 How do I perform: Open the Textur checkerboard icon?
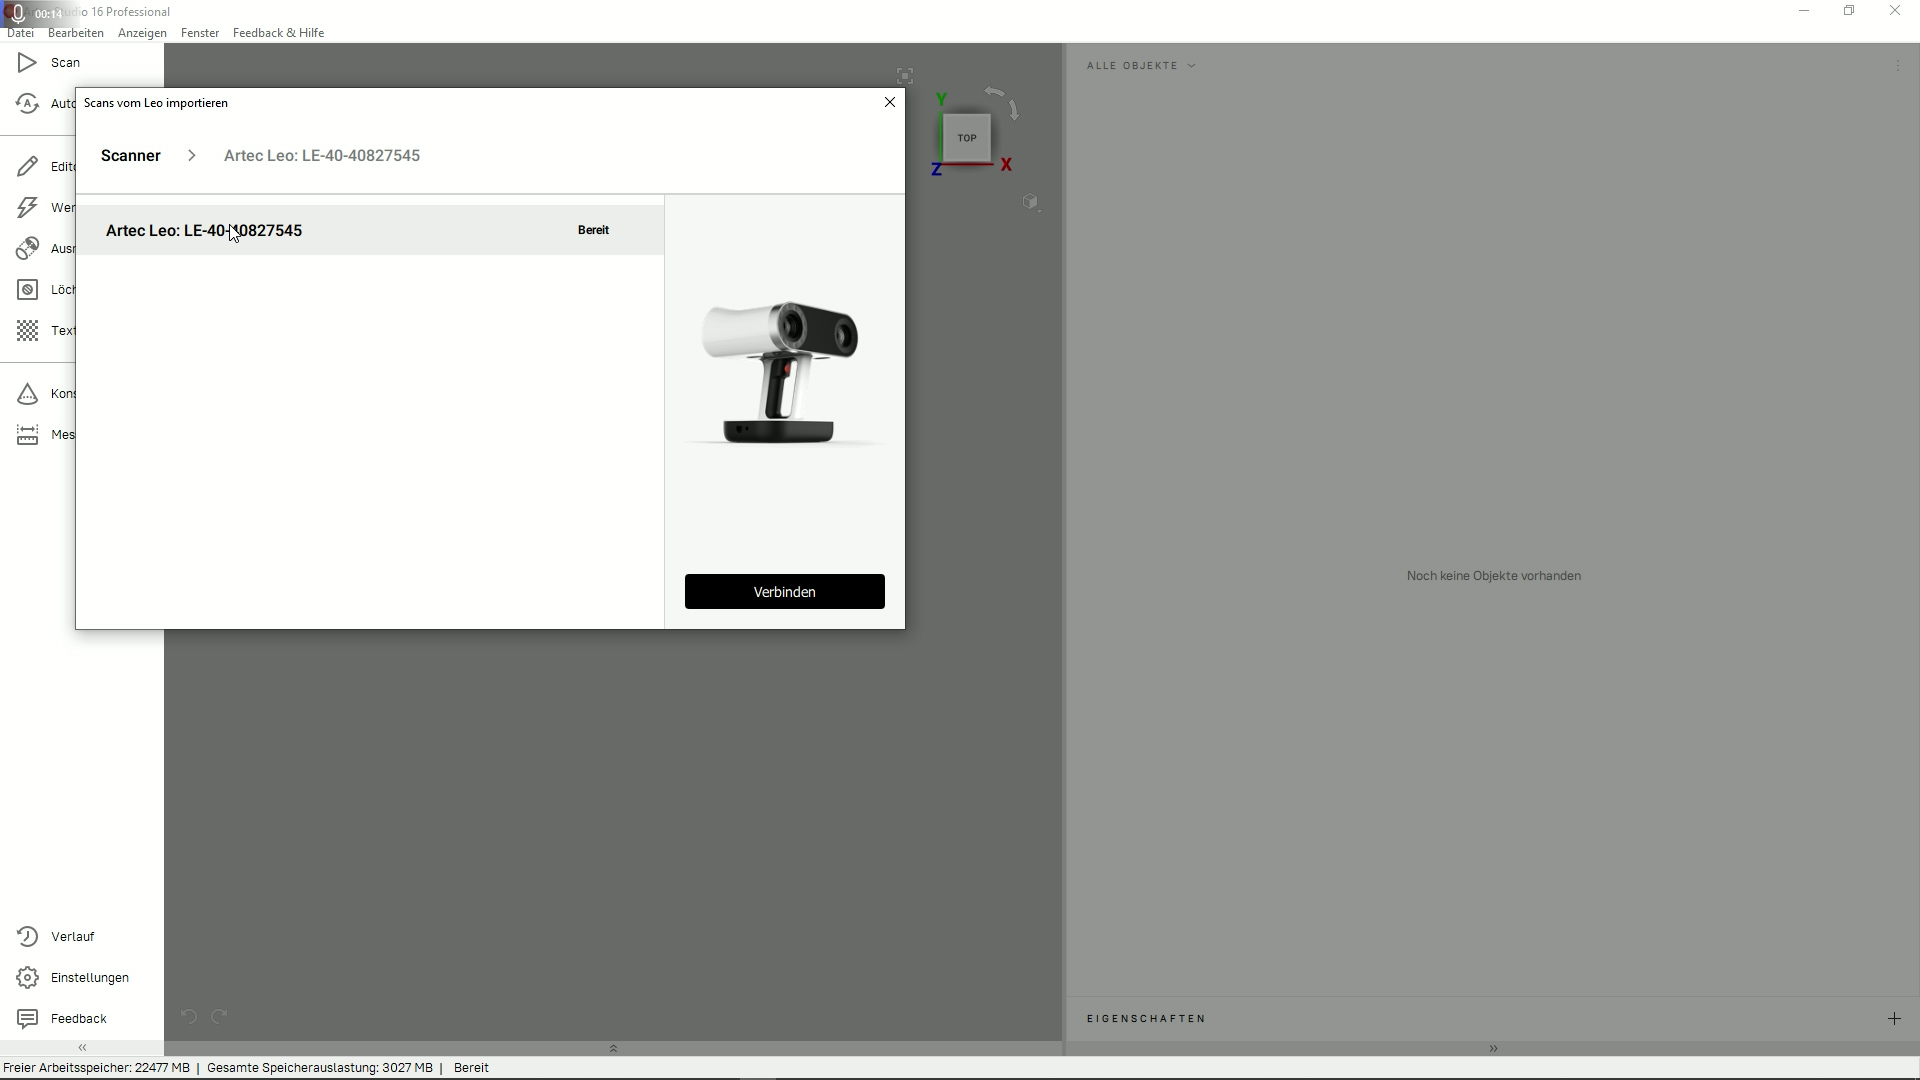pos(27,330)
